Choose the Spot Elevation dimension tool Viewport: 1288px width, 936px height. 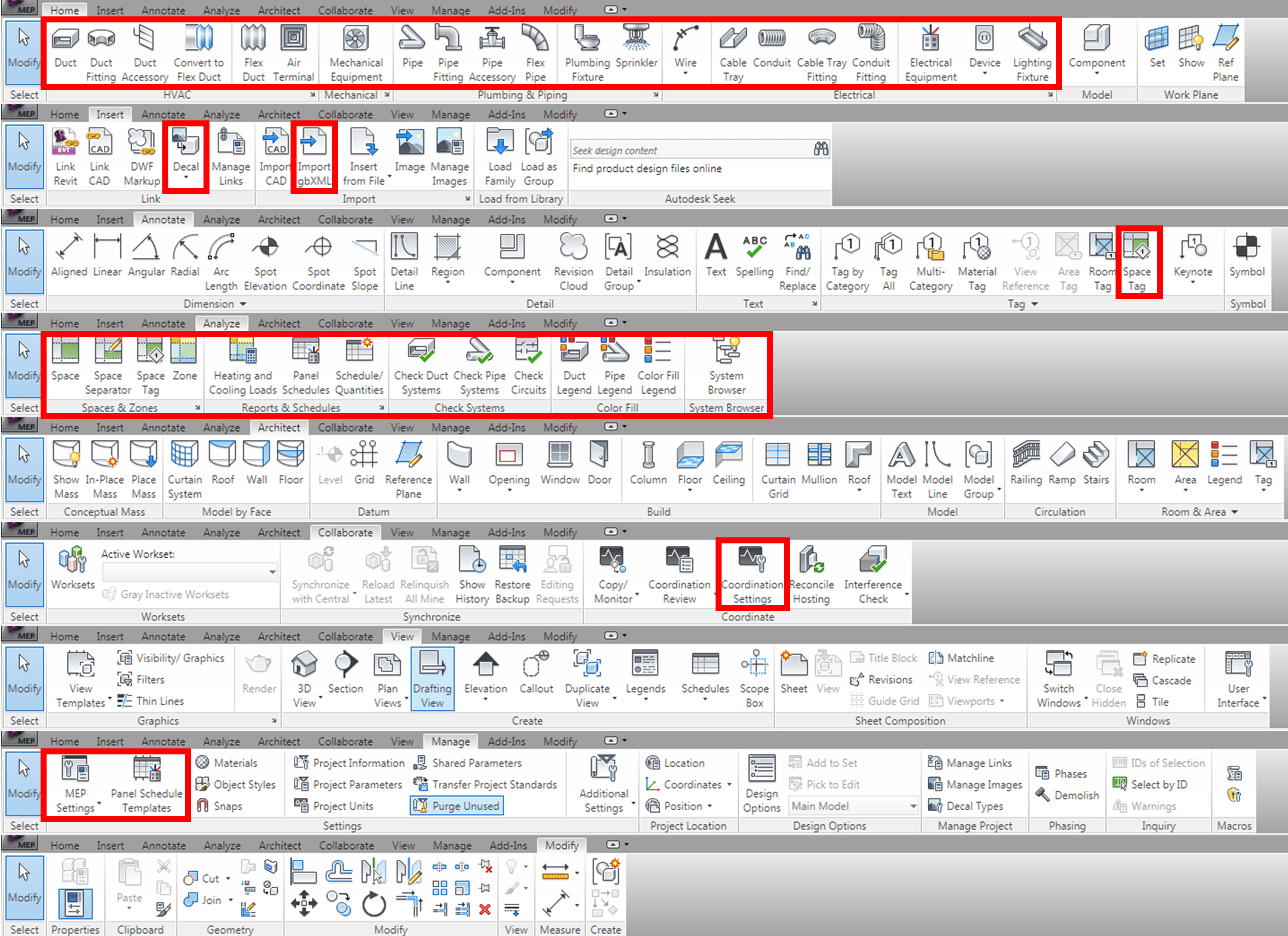click(265, 262)
